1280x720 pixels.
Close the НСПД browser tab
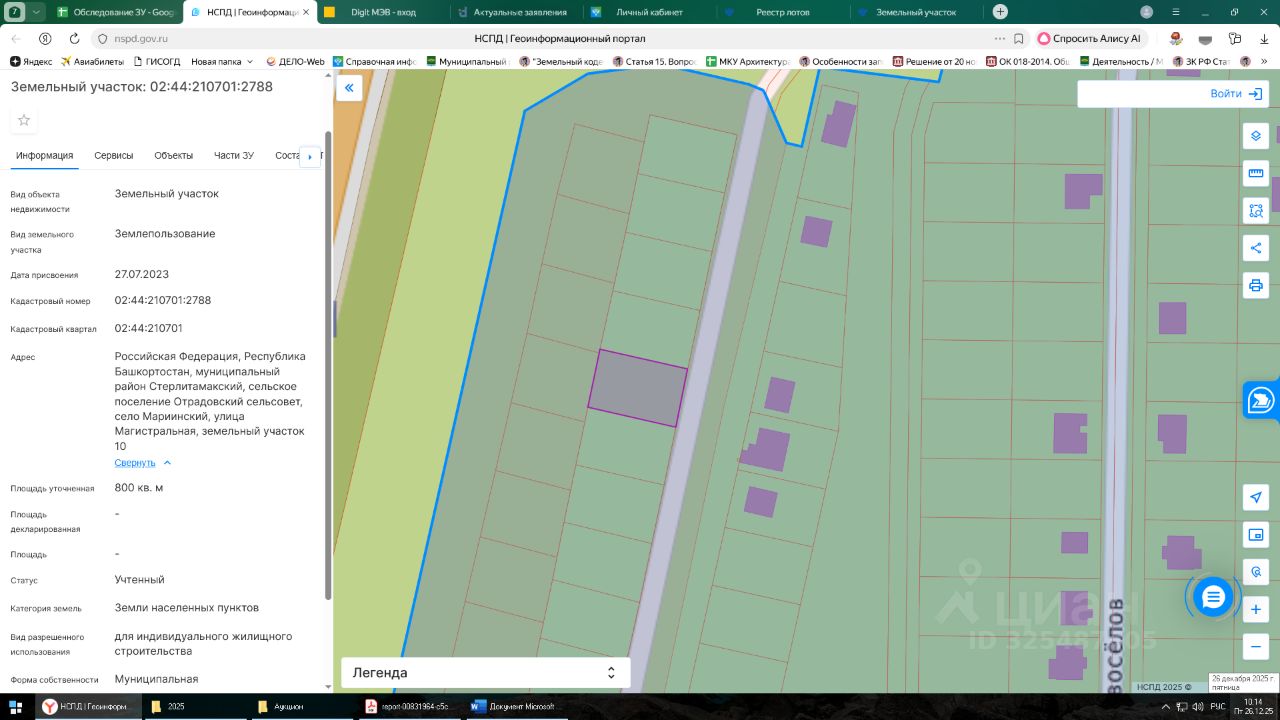point(306,12)
